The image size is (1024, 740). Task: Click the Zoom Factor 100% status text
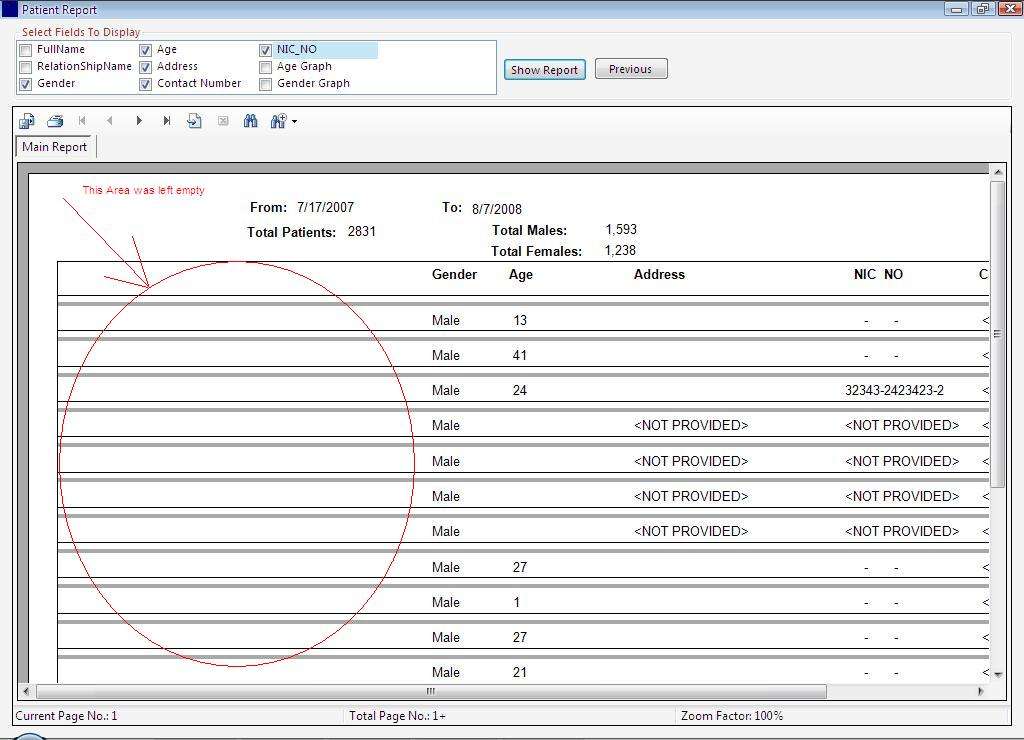click(732, 716)
